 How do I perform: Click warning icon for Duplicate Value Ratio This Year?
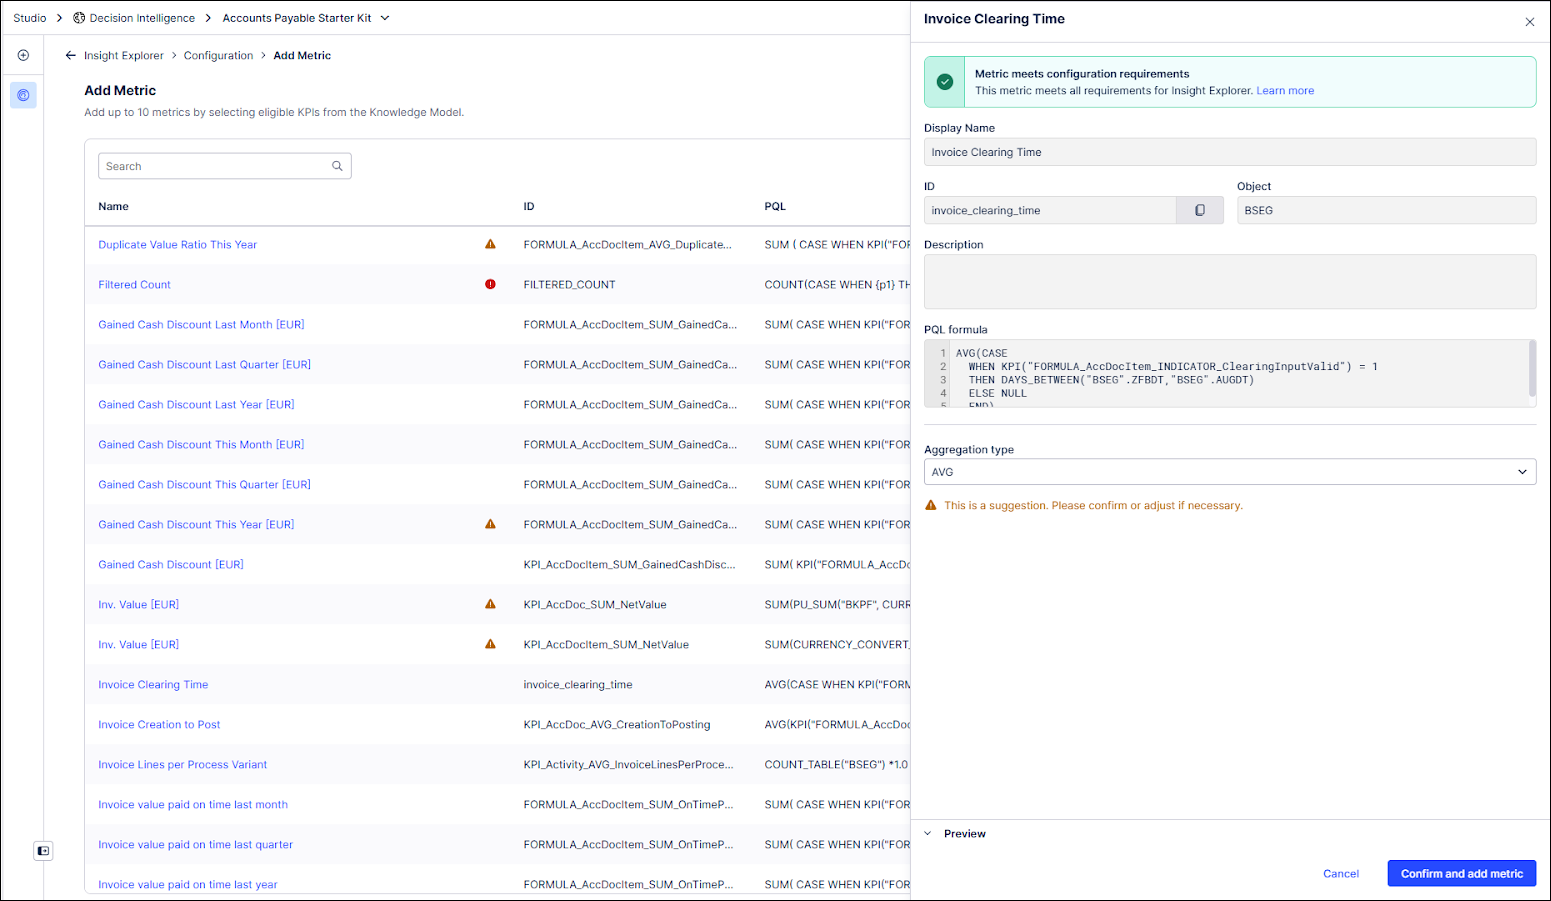click(x=490, y=244)
